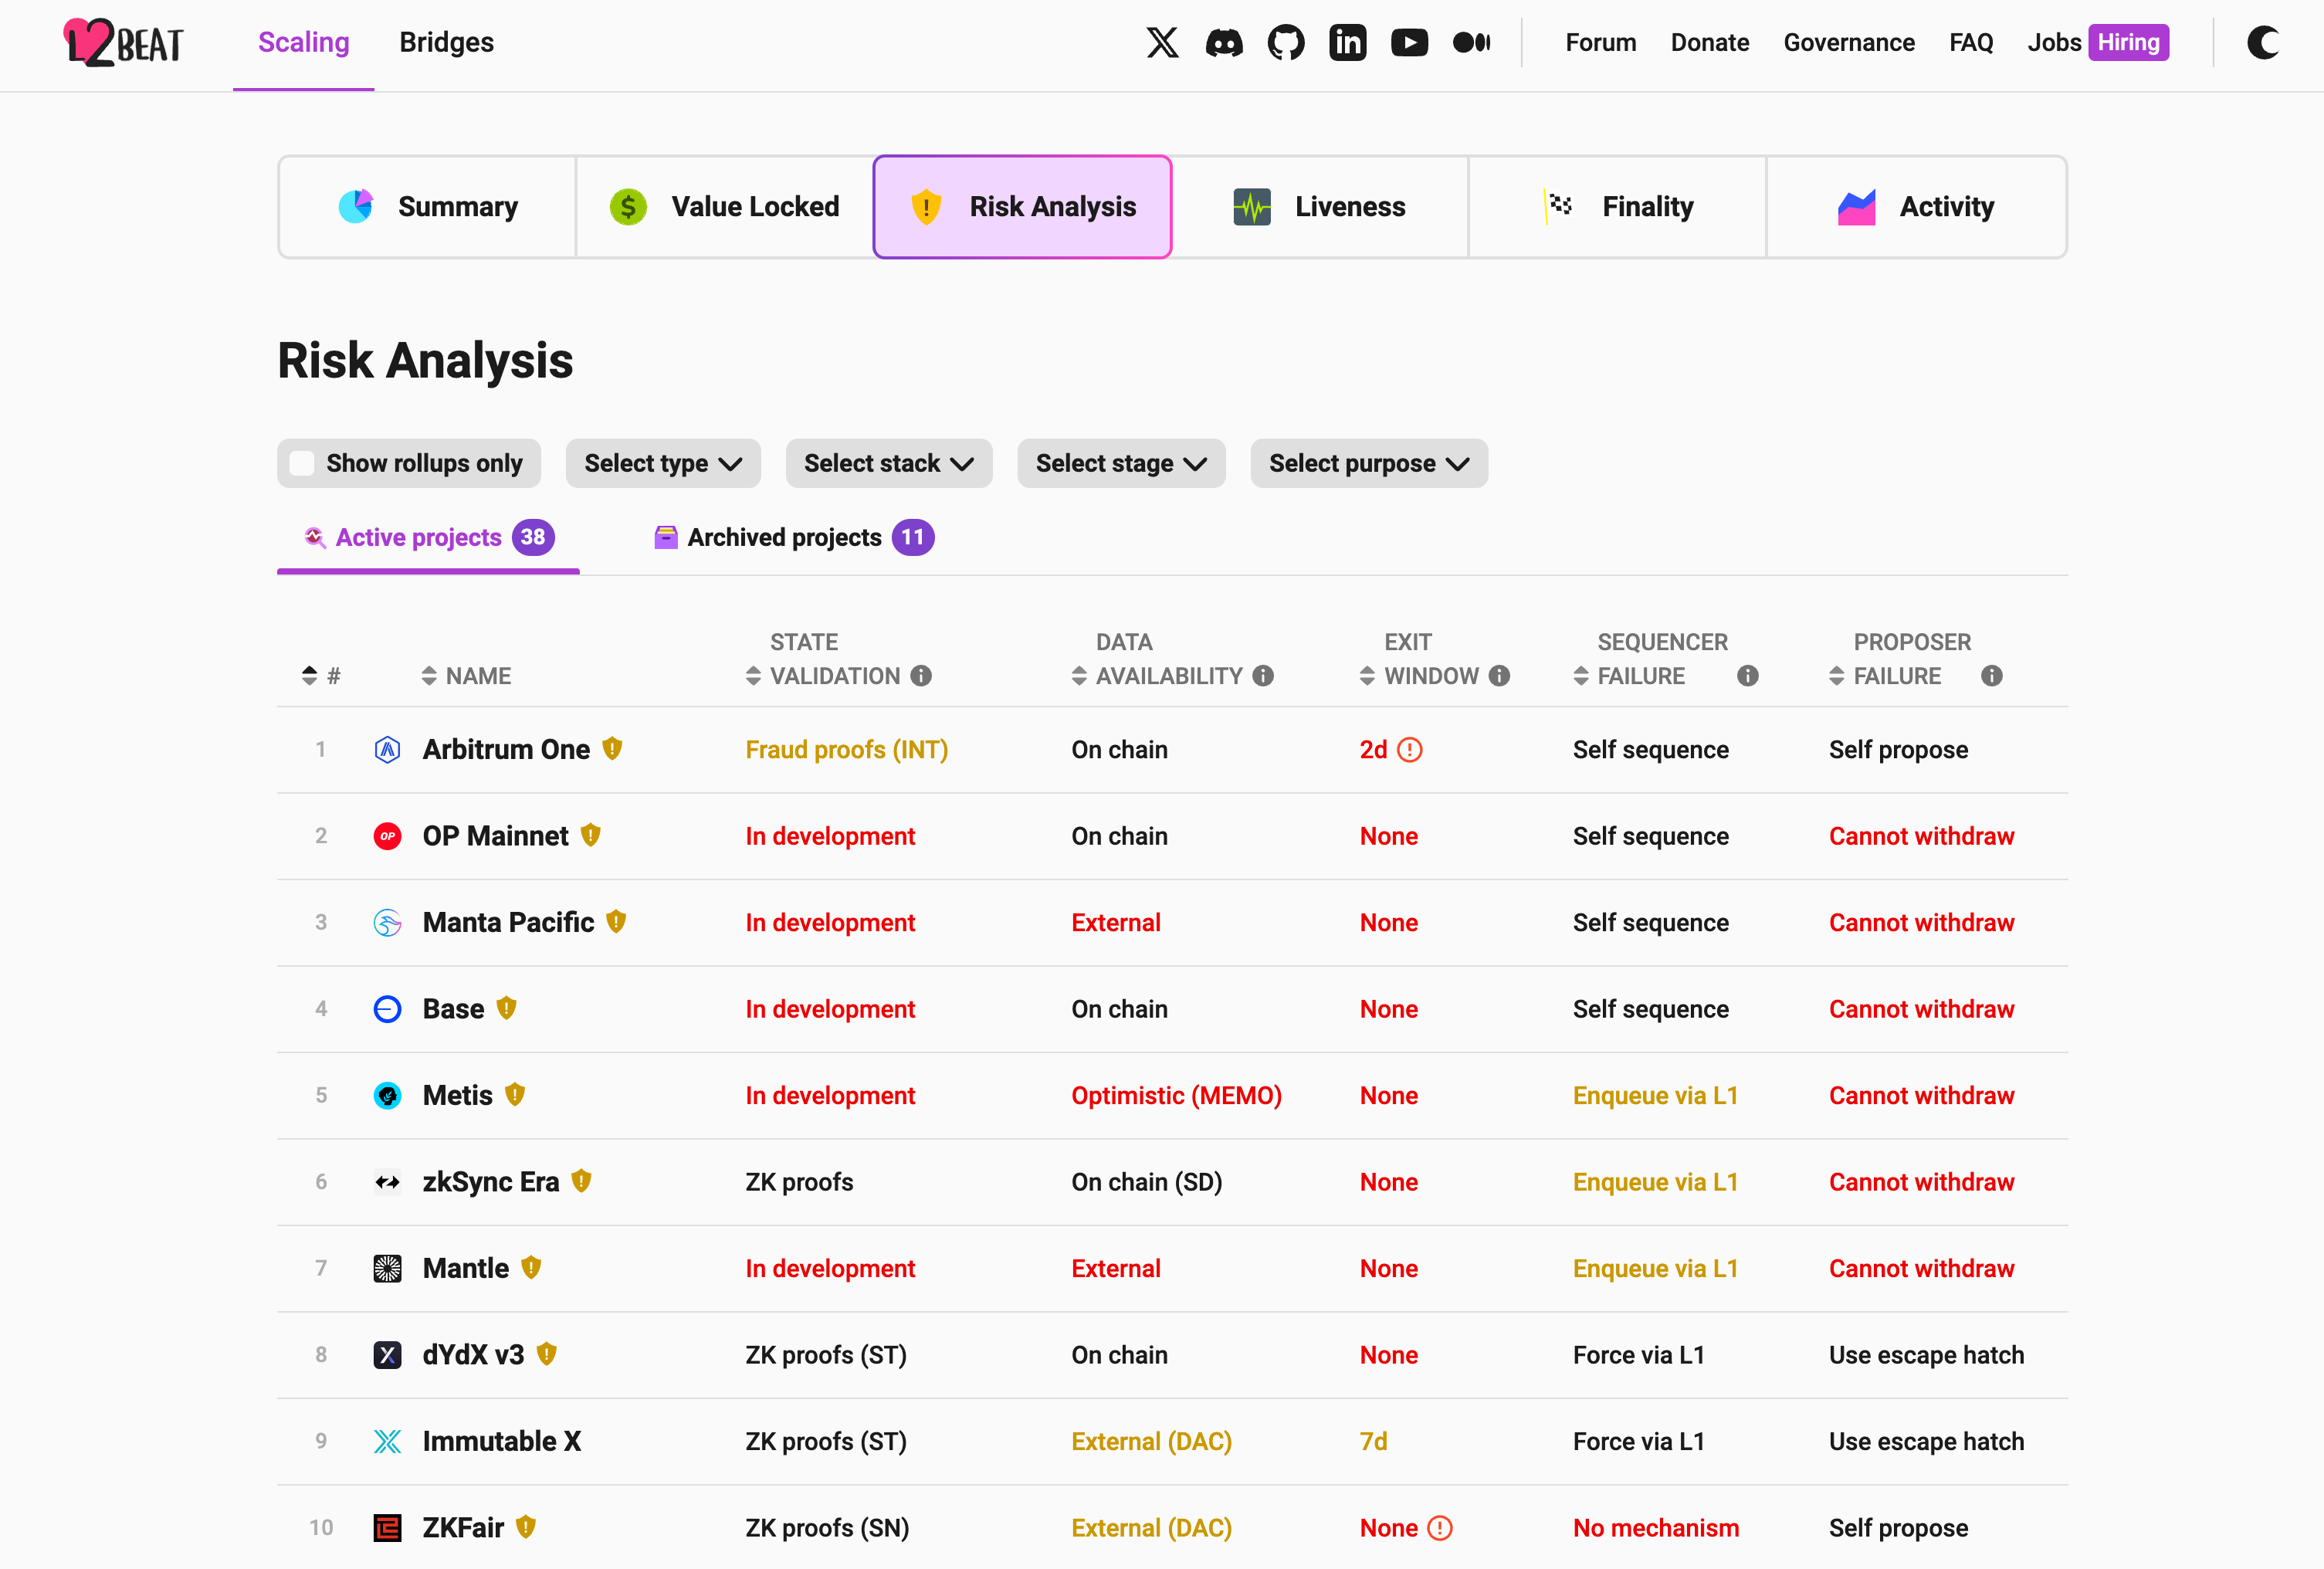Viewport: 2324px width, 1569px height.
Task: Switch to the Summary tab
Action: click(x=427, y=207)
